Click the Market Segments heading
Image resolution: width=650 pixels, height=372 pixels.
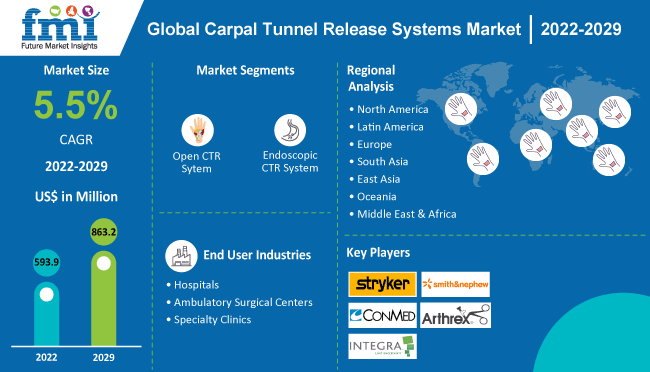(x=245, y=71)
